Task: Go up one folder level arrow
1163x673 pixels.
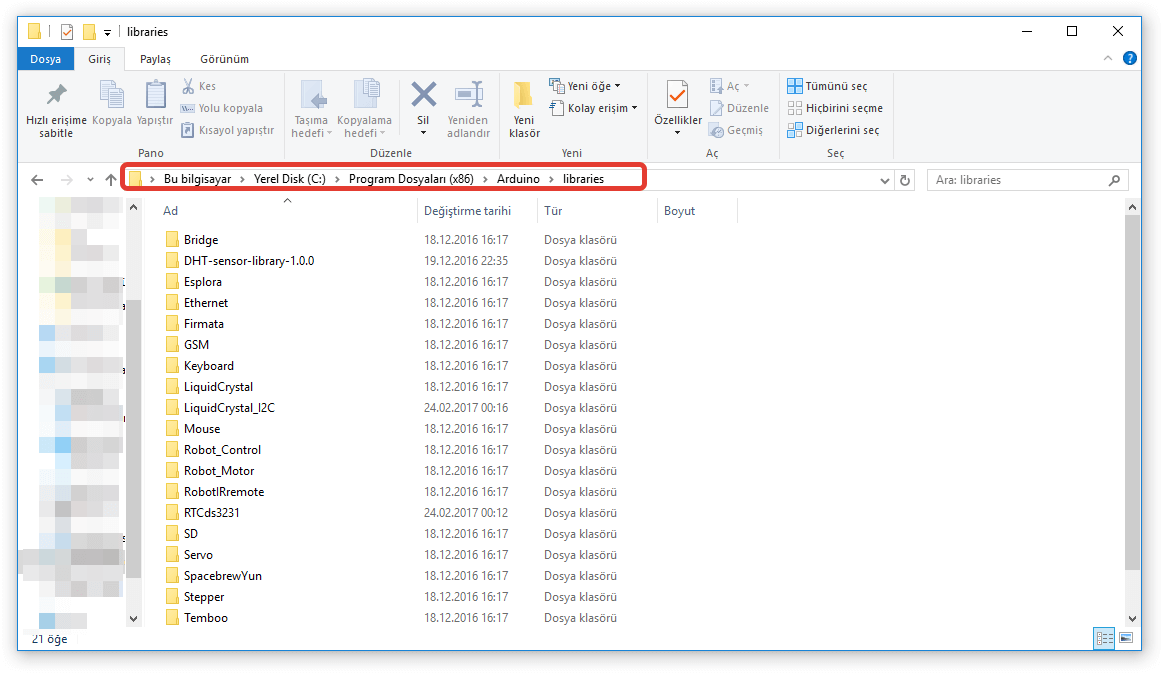Action: point(111,180)
